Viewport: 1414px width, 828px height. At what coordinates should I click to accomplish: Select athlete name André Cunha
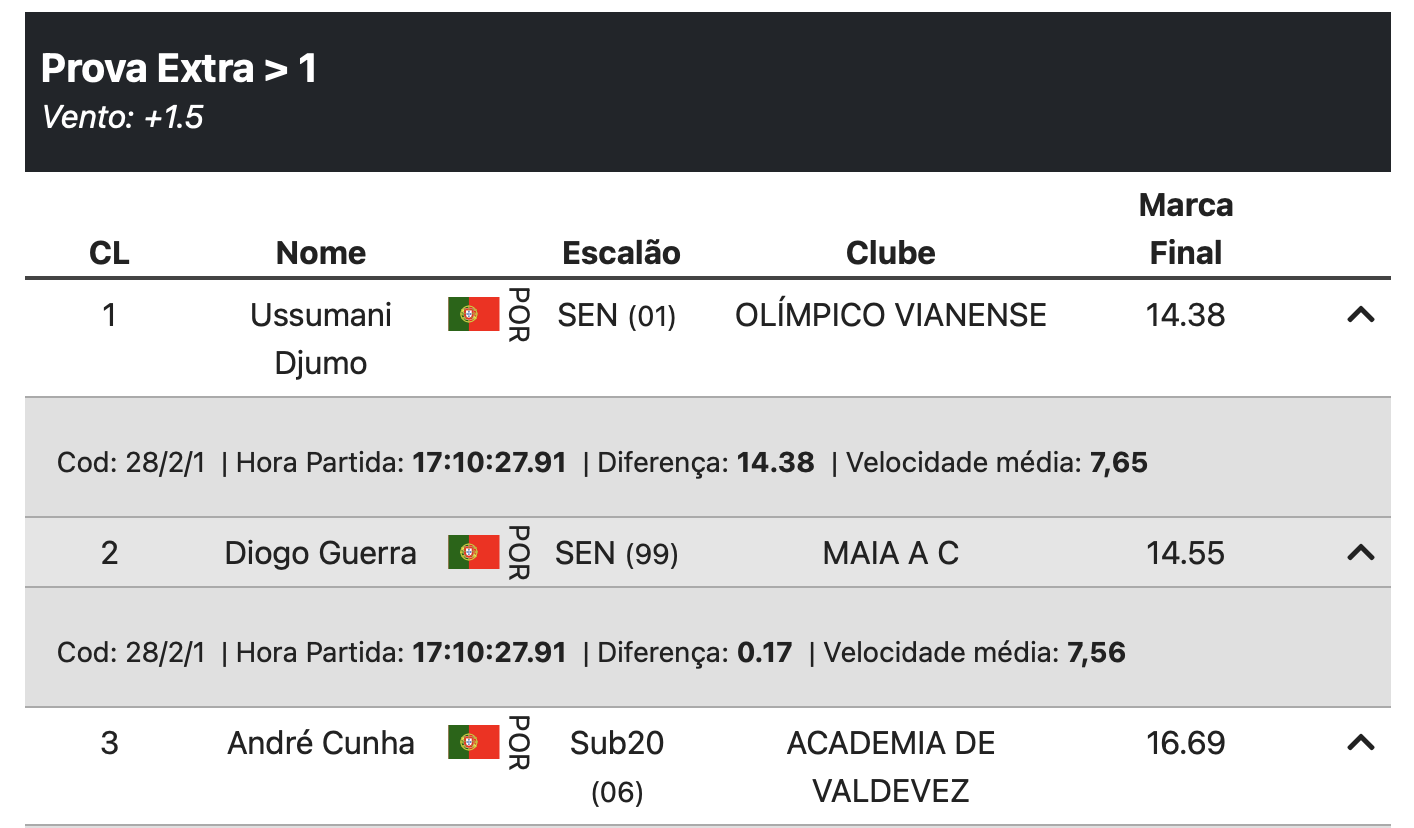pyautogui.click(x=321, y=743)
